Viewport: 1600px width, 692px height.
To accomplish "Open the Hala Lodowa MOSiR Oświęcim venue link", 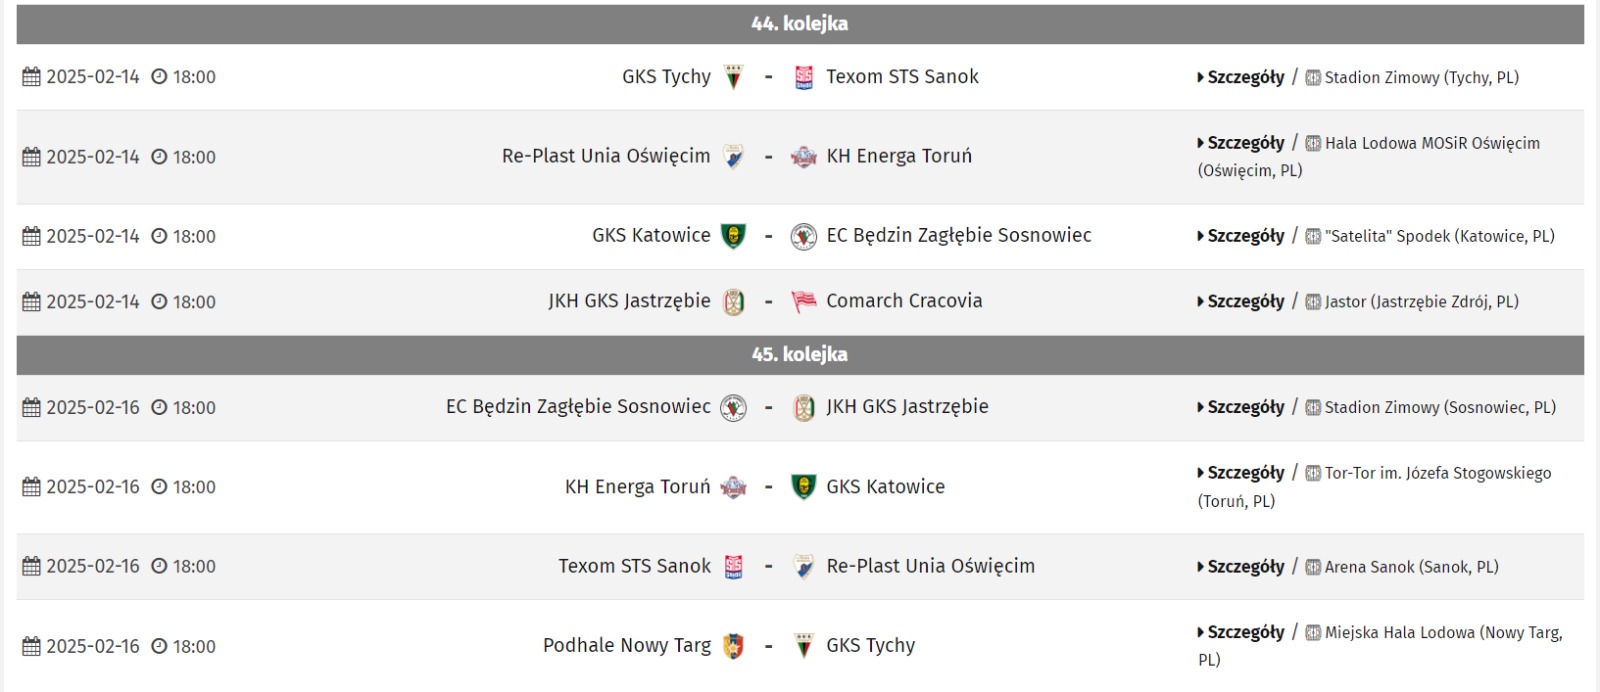I will [1369, 156].
